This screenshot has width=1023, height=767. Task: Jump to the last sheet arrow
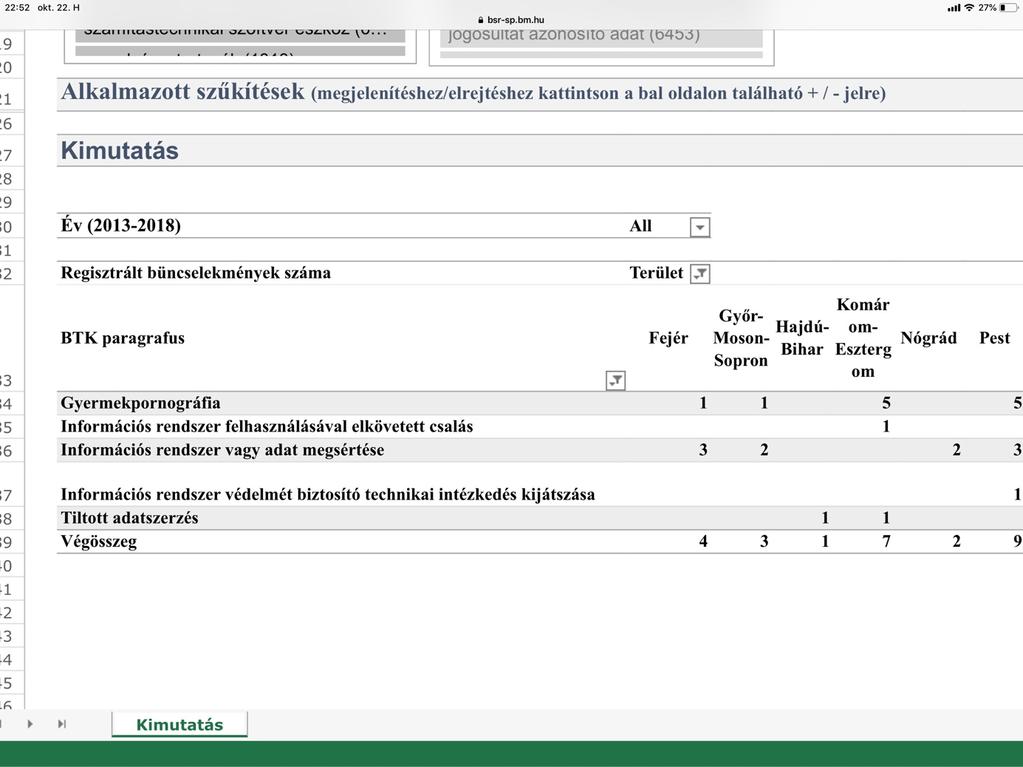pyautogui.click(x=62, y=724)
